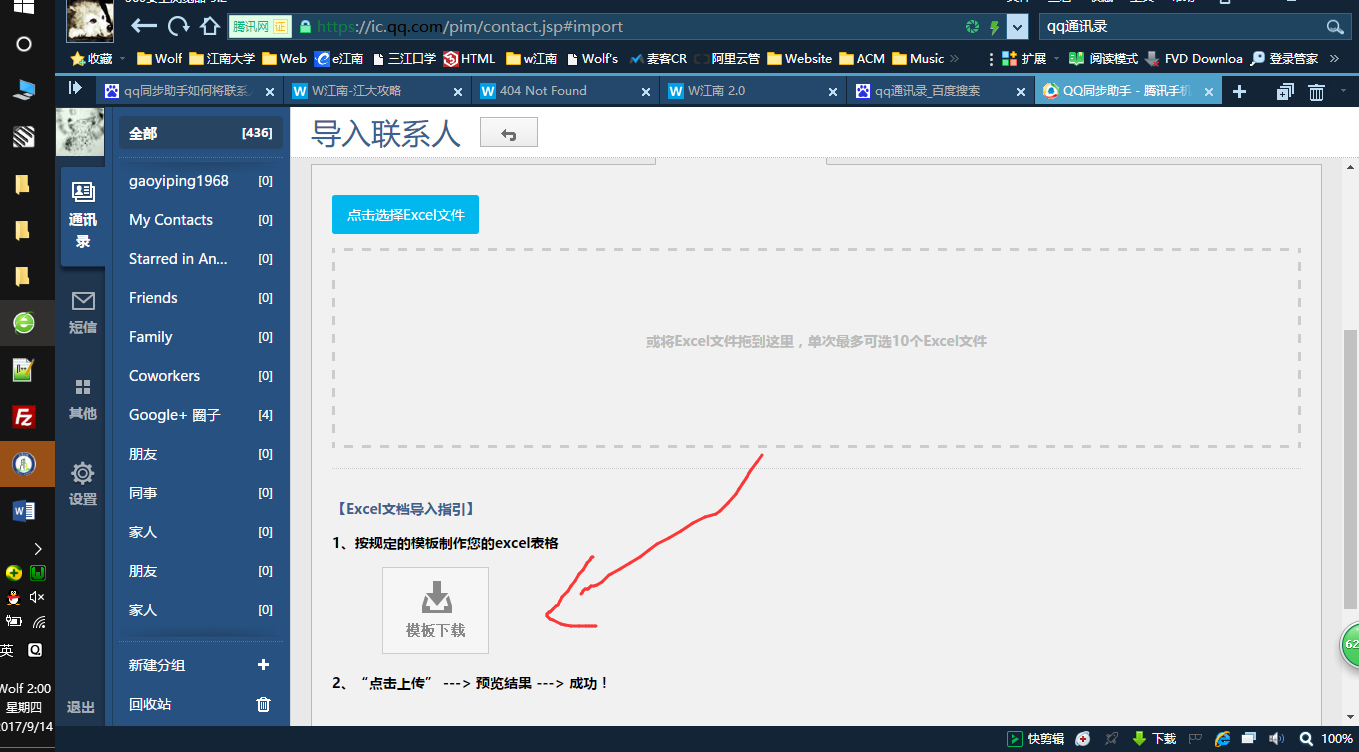
Task: Toggle 阅读模式 reading mode in toolbar
Action: pyautogui.click(x=1102, y=59)
